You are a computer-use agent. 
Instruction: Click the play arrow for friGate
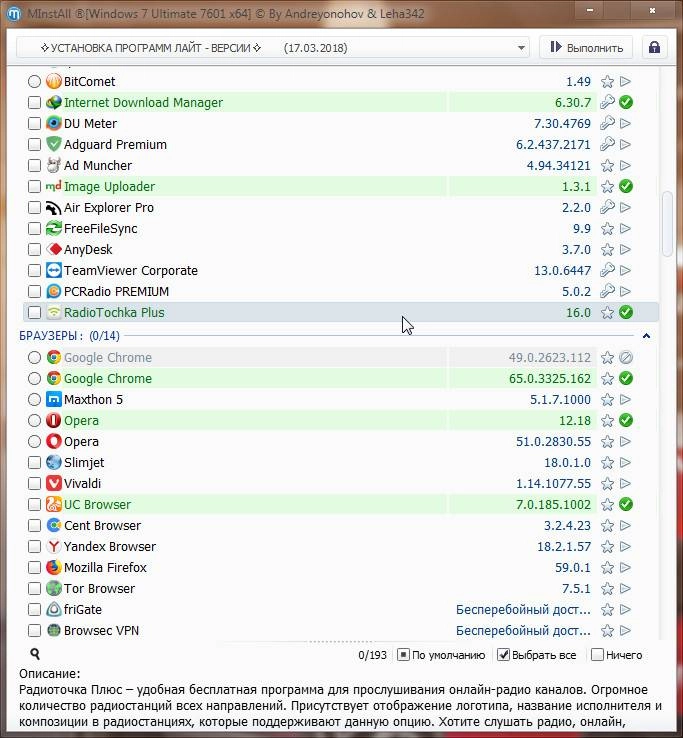tap(625, 610)
